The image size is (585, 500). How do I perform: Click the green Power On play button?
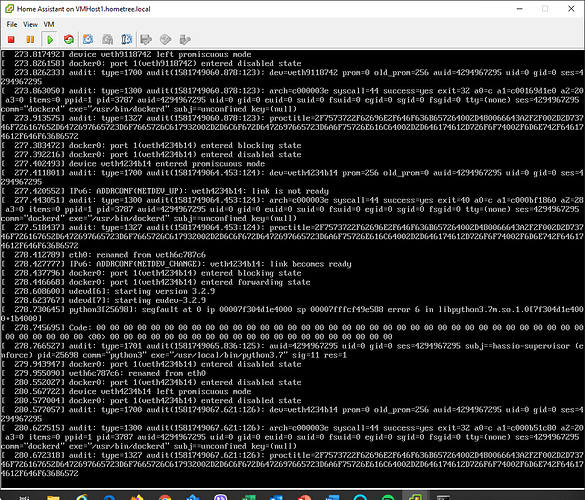click(50, 39)
